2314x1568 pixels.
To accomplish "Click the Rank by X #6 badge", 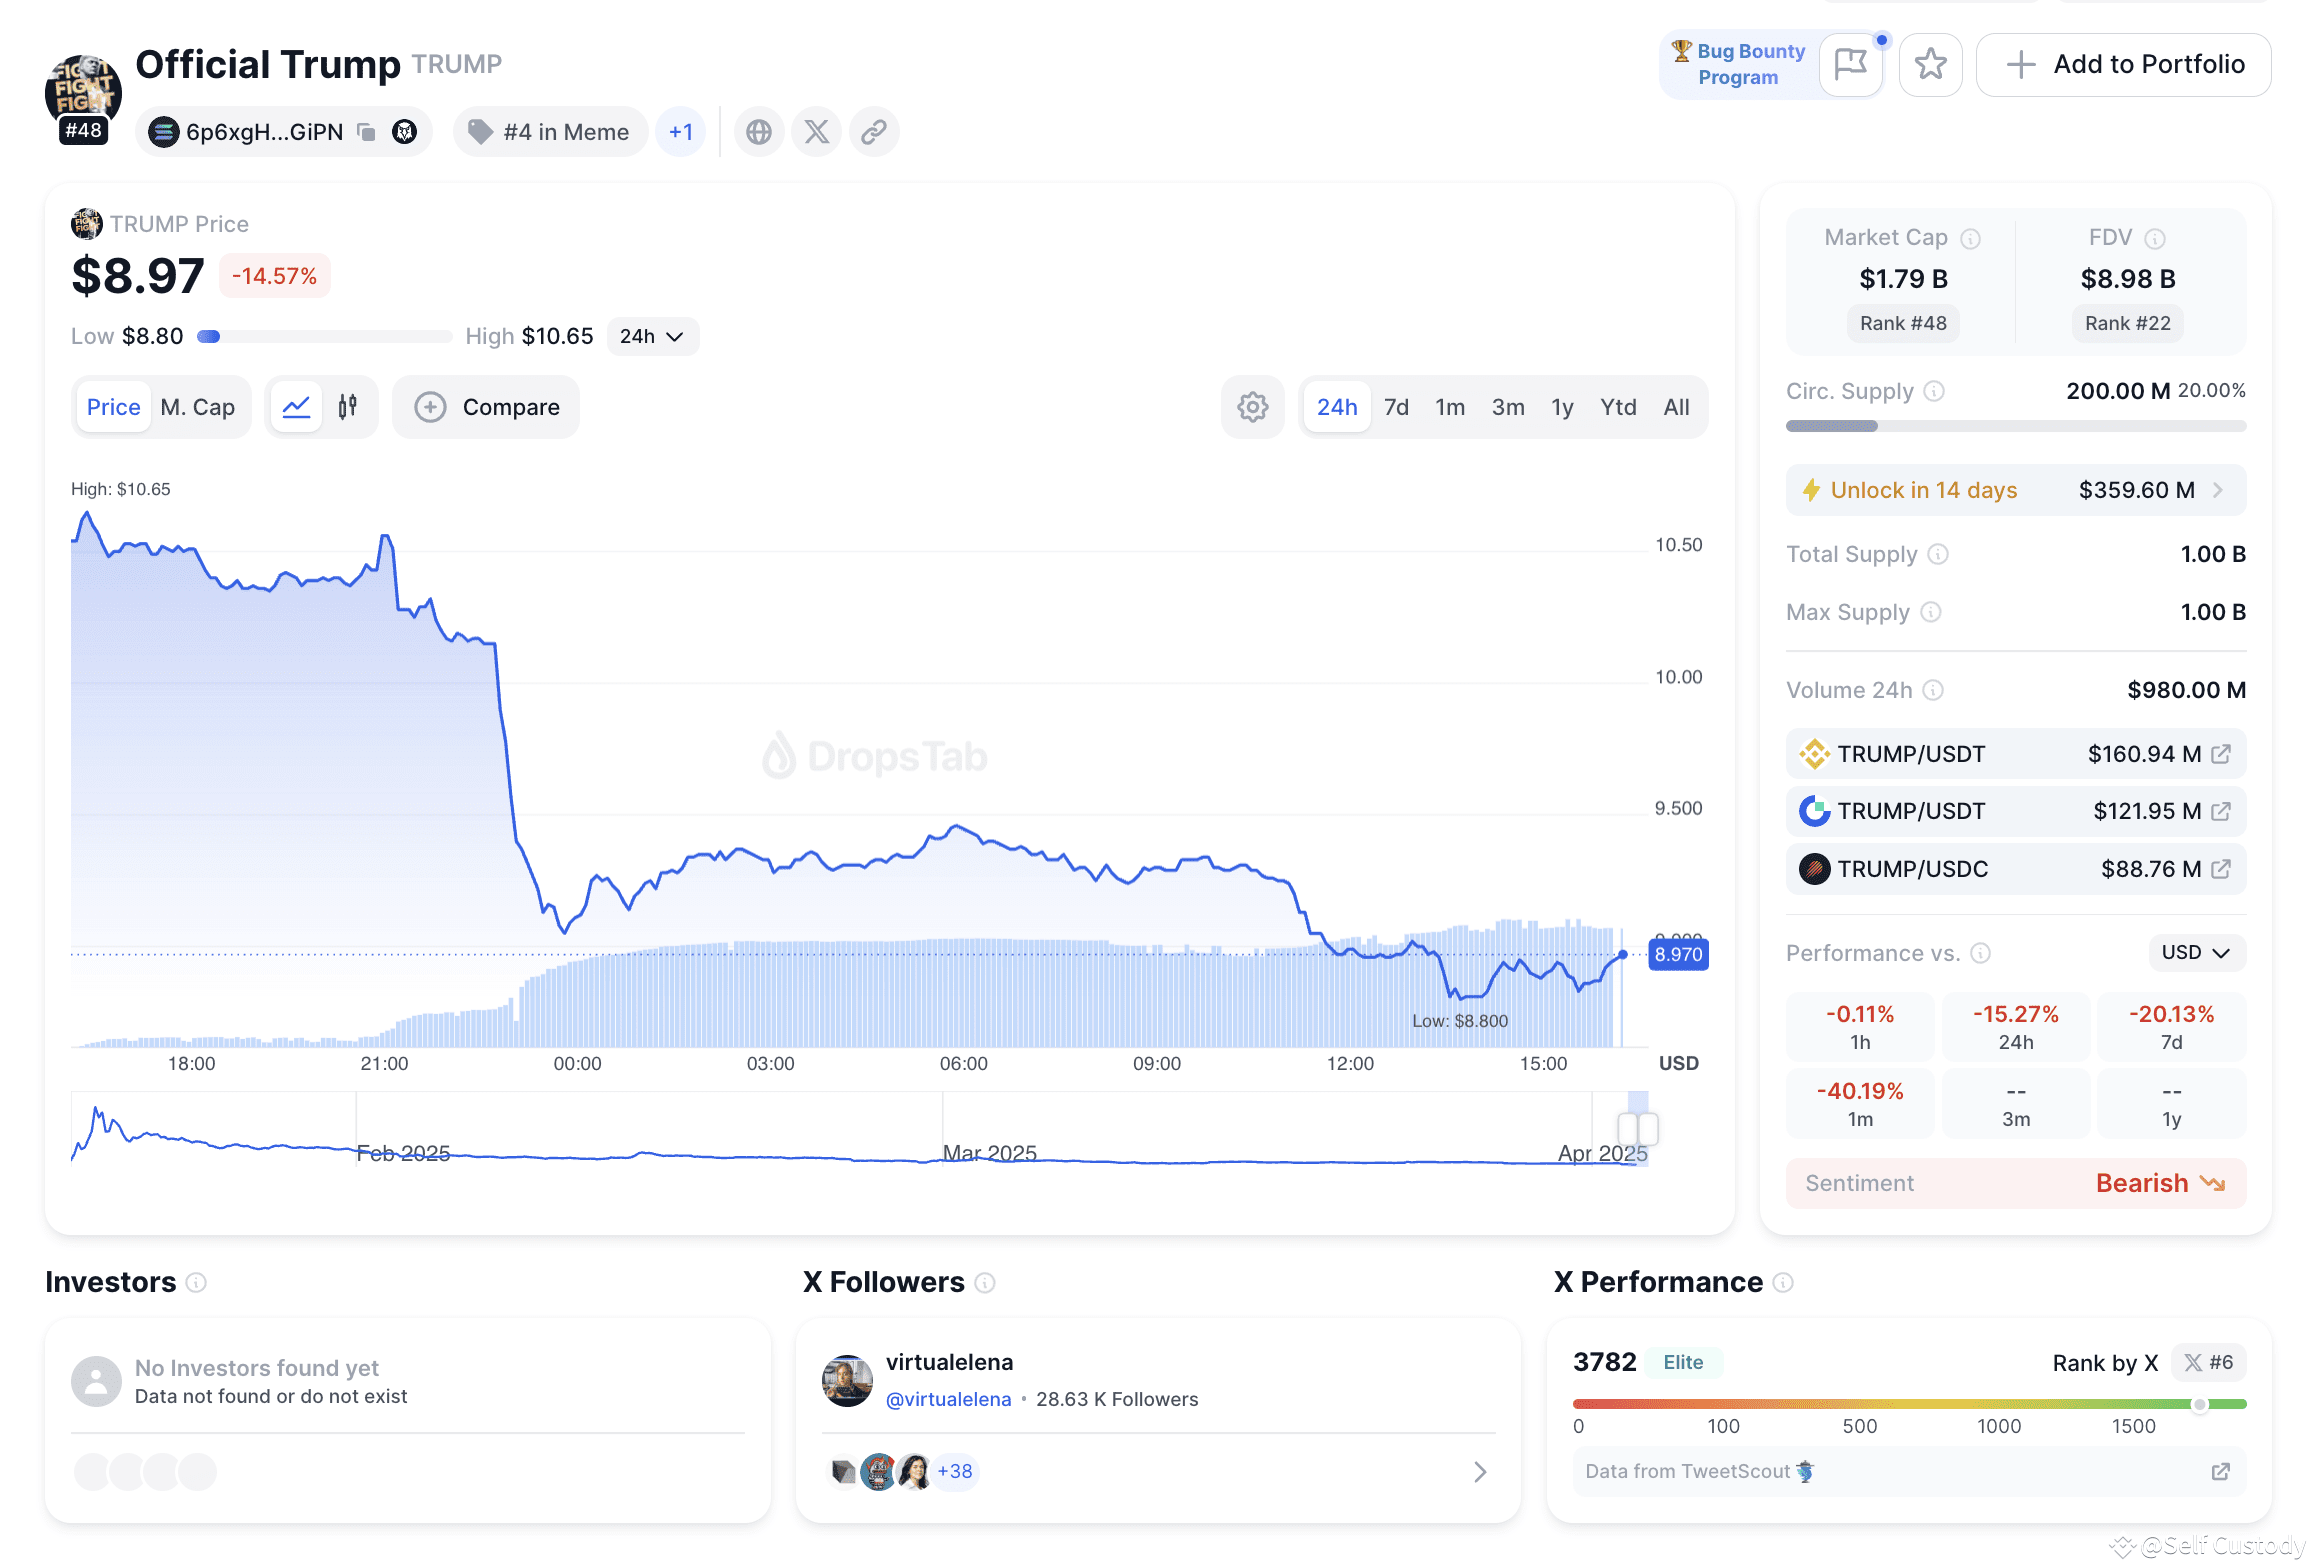I will pos(2209,1363).
